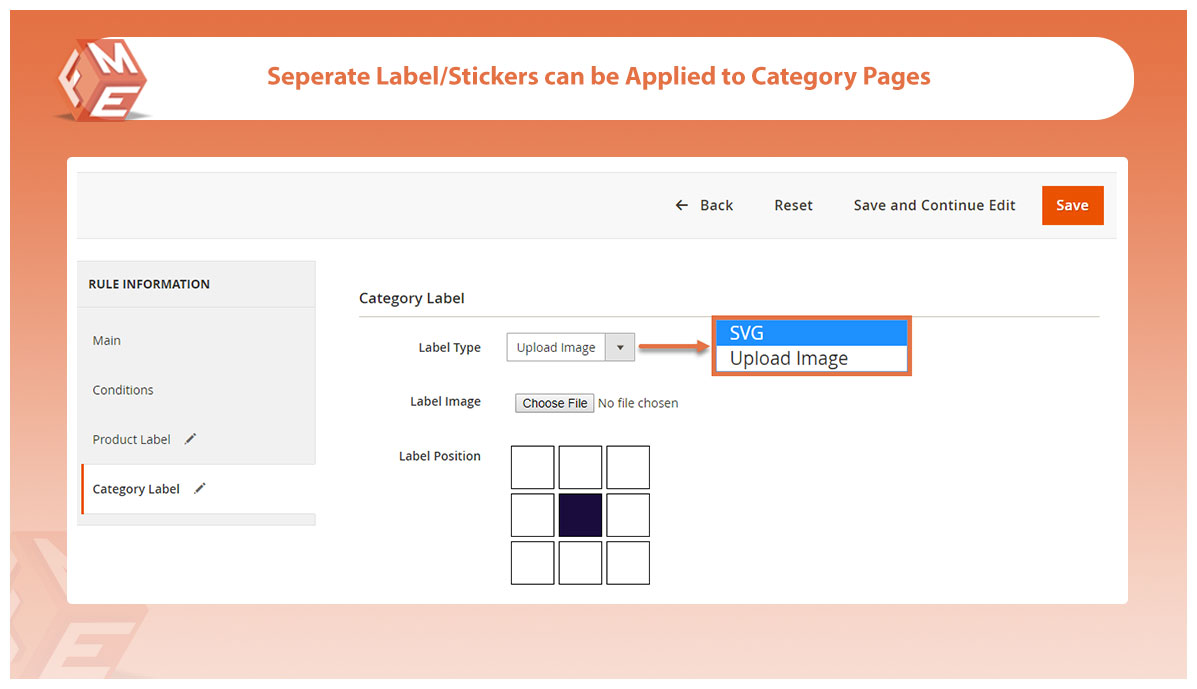Open the Main tab
1197x689 pixels.
click(x=107, y=341)
